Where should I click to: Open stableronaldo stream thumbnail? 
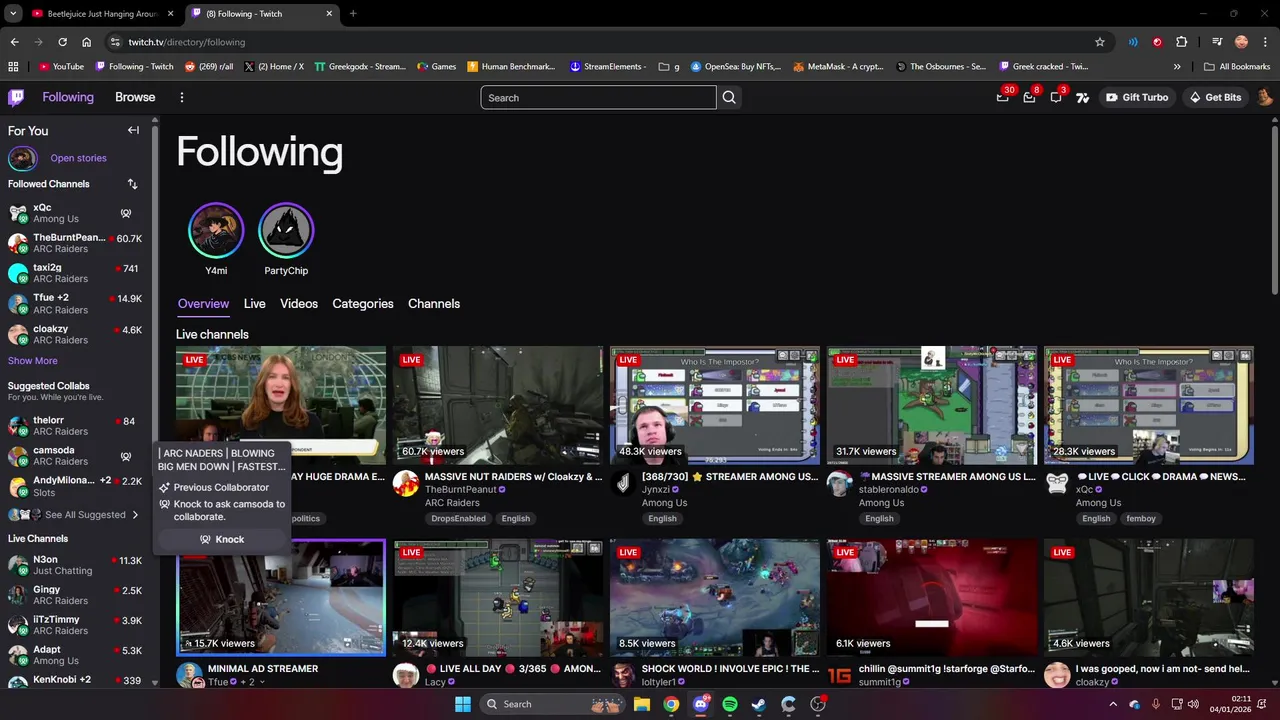click(x=932, y=405)
